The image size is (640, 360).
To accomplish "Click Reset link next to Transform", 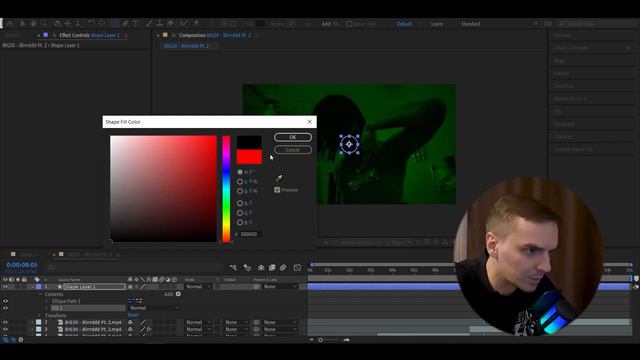I will [133, 316].
